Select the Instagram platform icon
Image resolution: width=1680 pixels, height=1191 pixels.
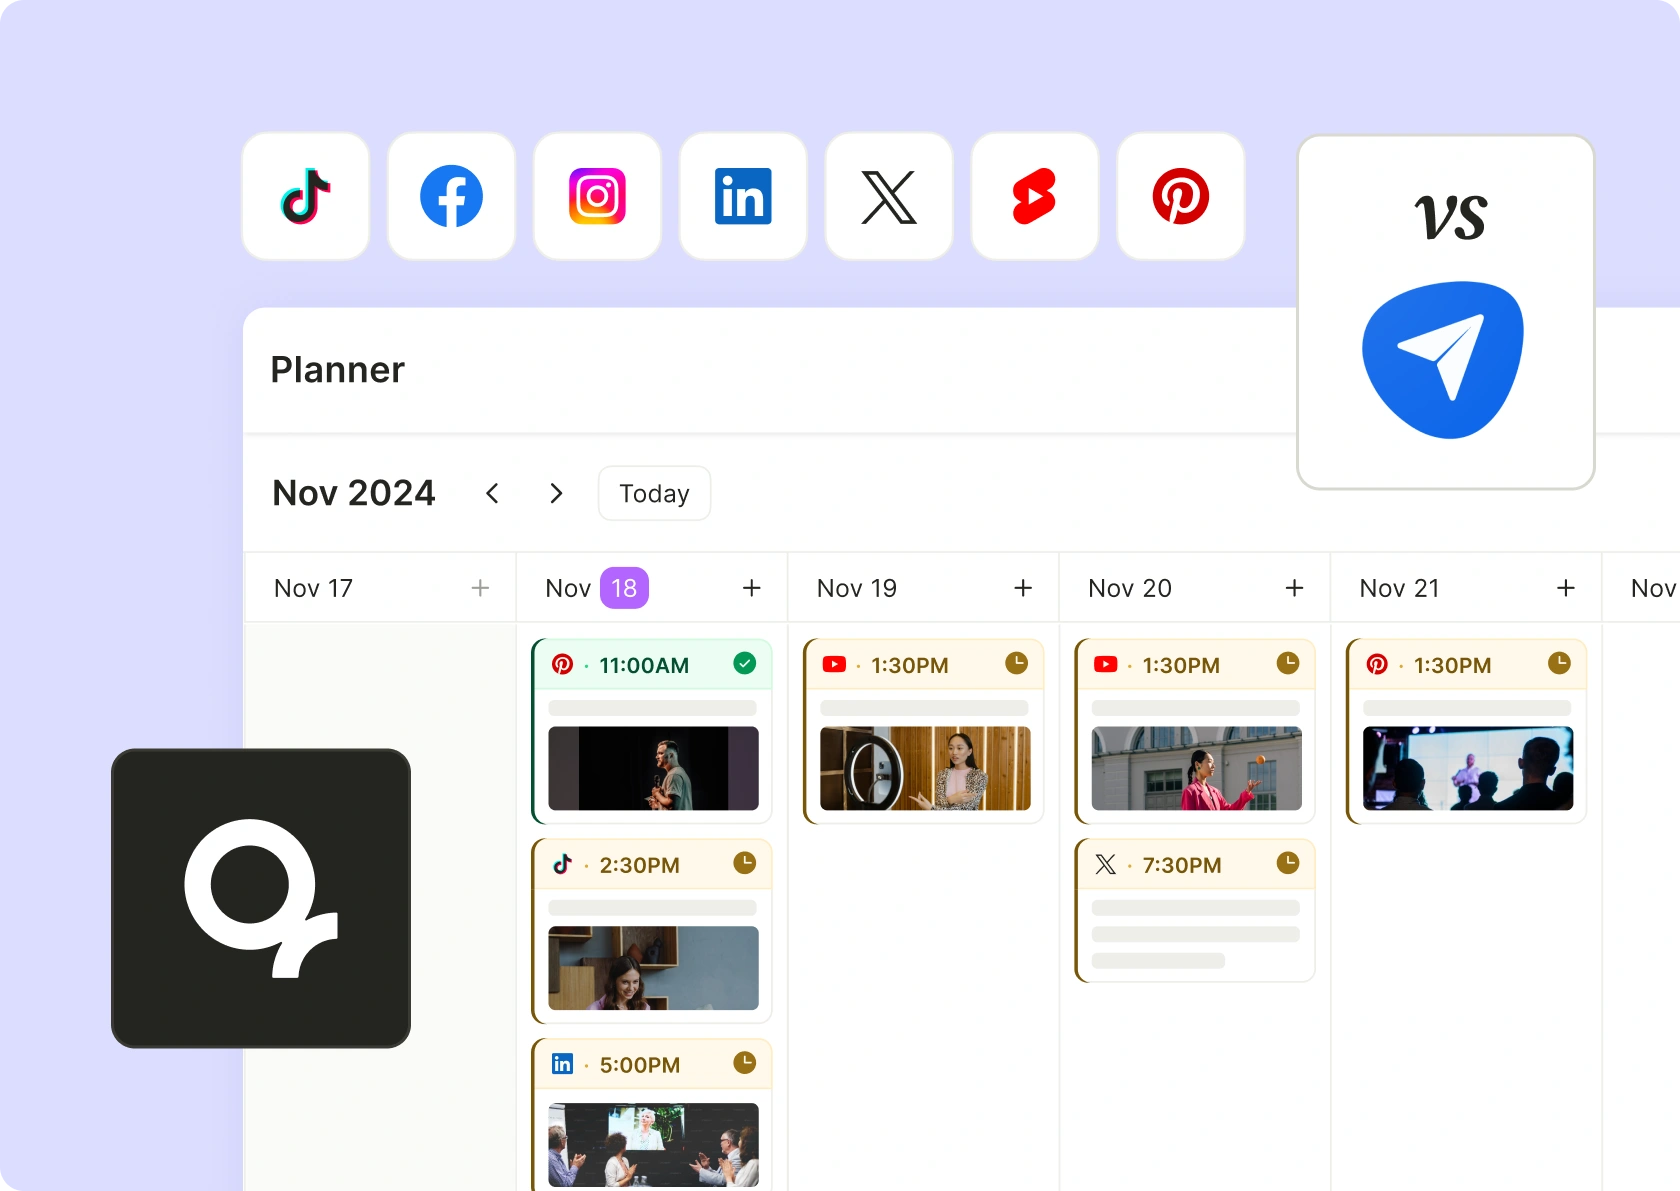(597, 196)
